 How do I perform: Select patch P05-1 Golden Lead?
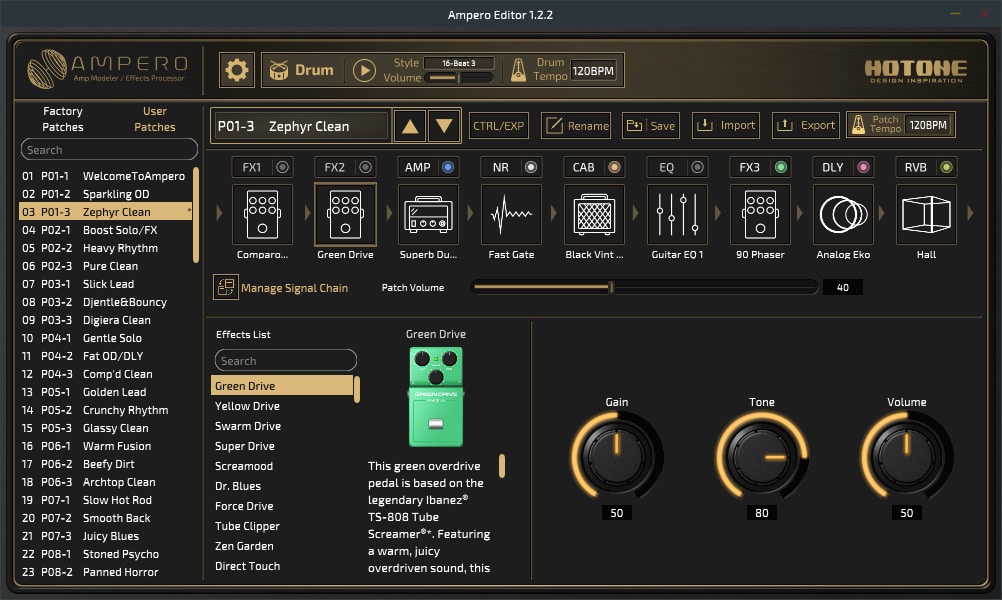click(x=106, y=392)
